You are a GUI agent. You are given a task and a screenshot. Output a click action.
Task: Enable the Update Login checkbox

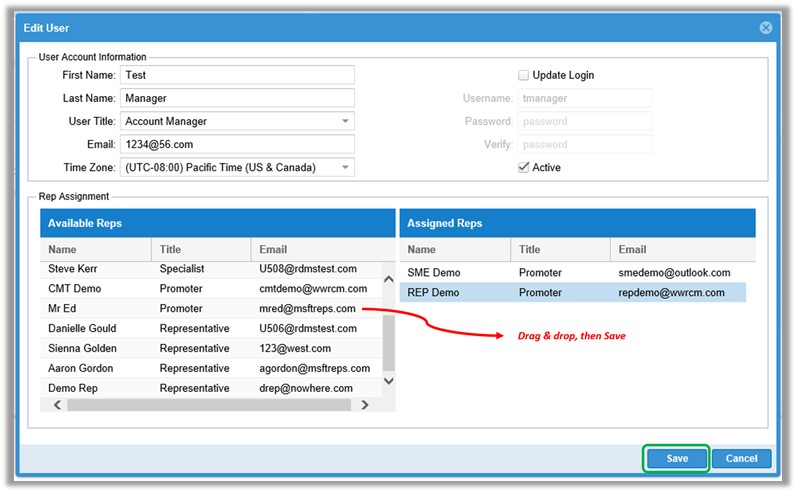(523, 75)
